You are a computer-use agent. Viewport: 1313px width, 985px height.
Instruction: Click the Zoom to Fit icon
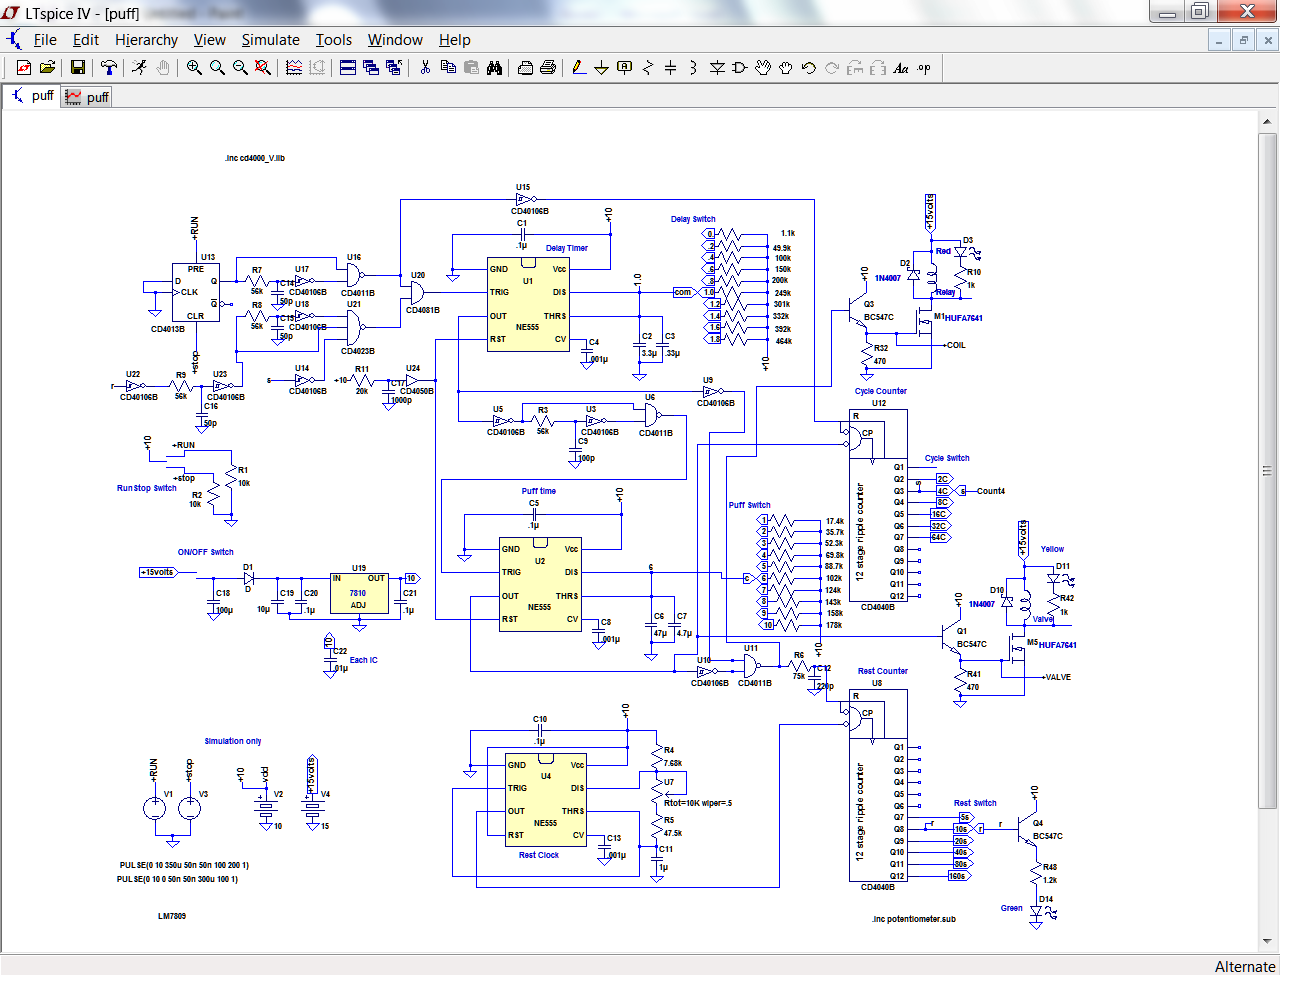click(x=263, y=68)
